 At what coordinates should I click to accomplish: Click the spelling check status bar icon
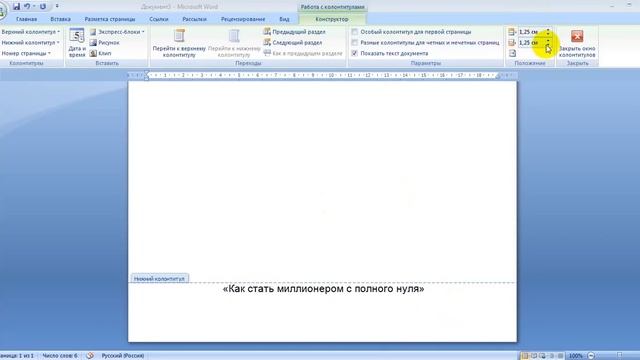(x=90, y=356)
